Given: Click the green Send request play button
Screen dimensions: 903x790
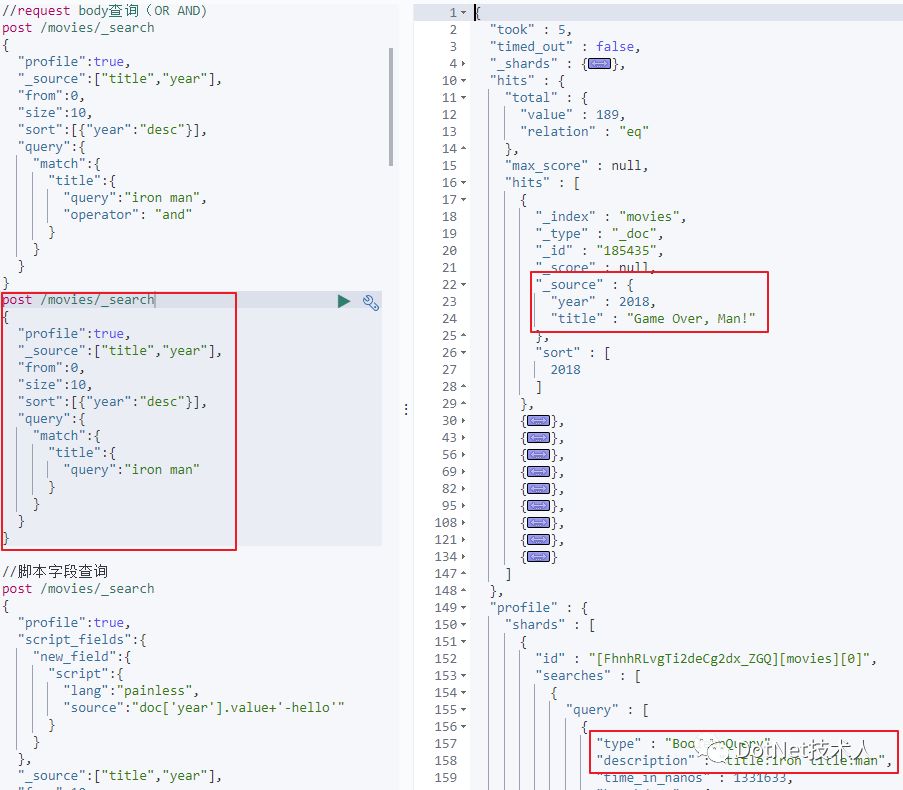Looking at the screenshot, I should tap(344, 301).
